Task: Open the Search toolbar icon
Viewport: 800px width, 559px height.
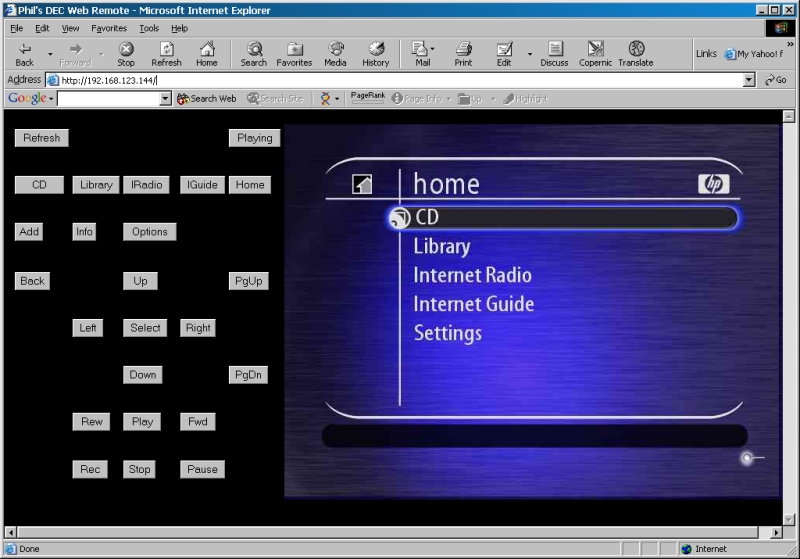Action: (x=254, y=49)
